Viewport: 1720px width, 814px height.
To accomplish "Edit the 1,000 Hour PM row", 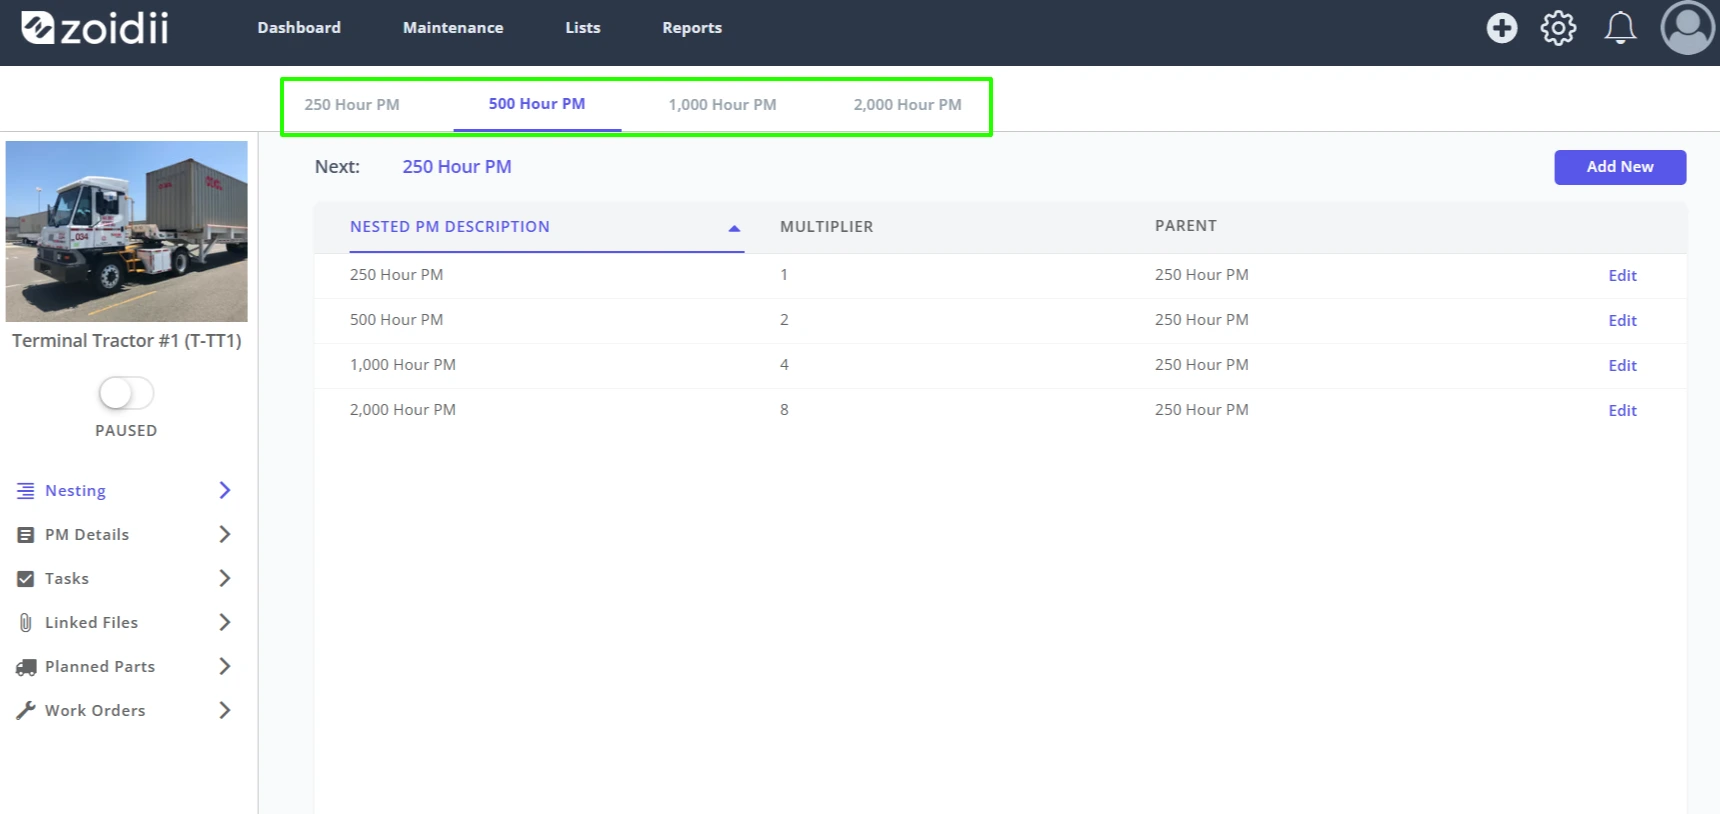I will click(1622, 366).
